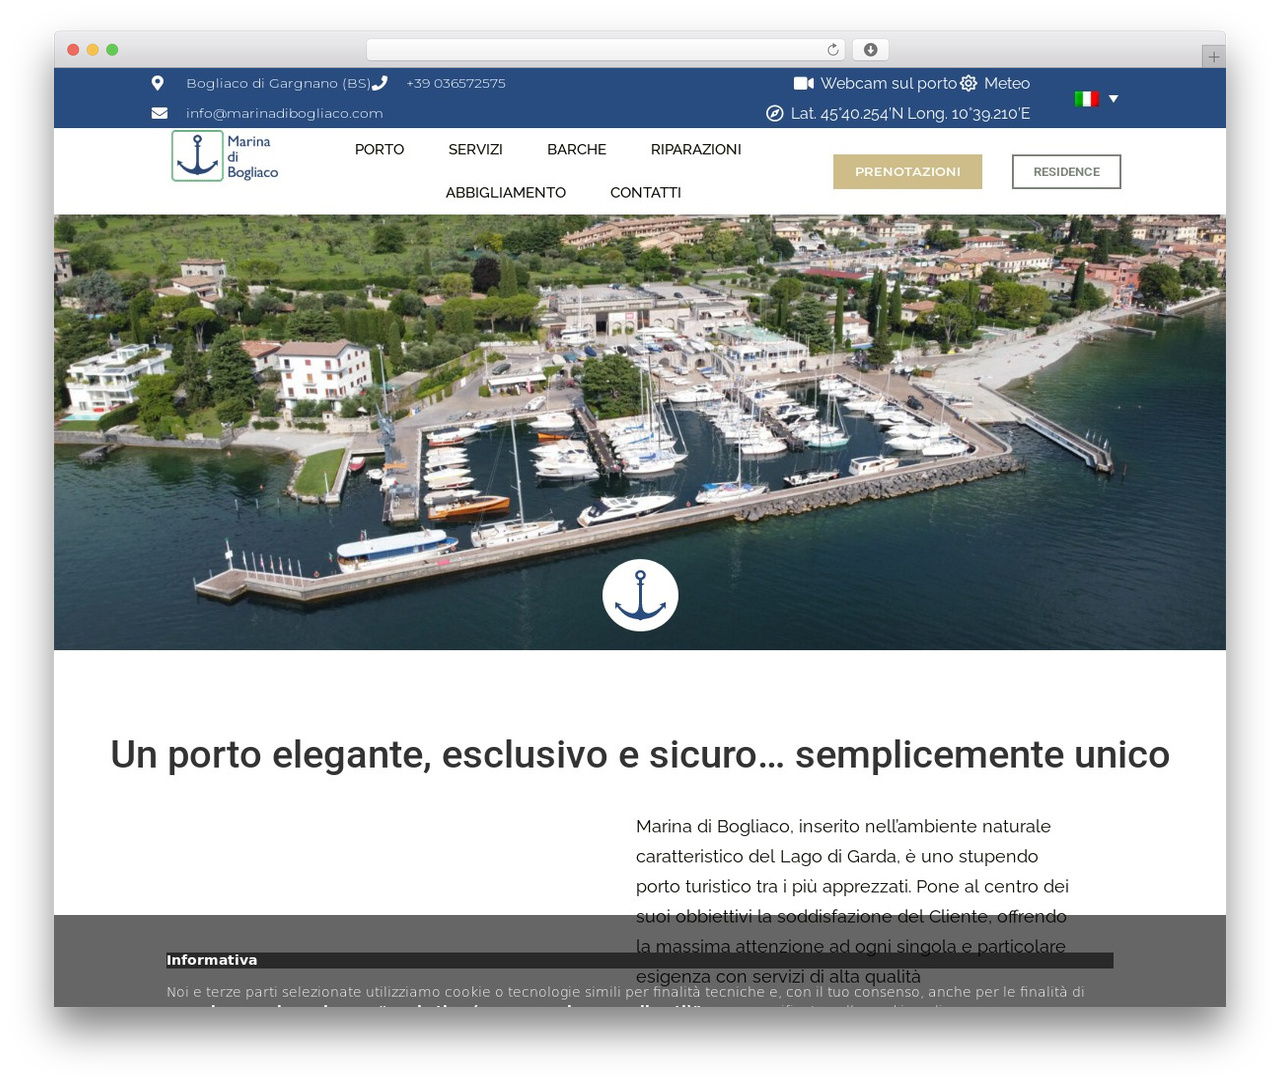Click the round anchor icon on hero image
Screen dimensions: 1280x1084
click(x=640, y=595)
